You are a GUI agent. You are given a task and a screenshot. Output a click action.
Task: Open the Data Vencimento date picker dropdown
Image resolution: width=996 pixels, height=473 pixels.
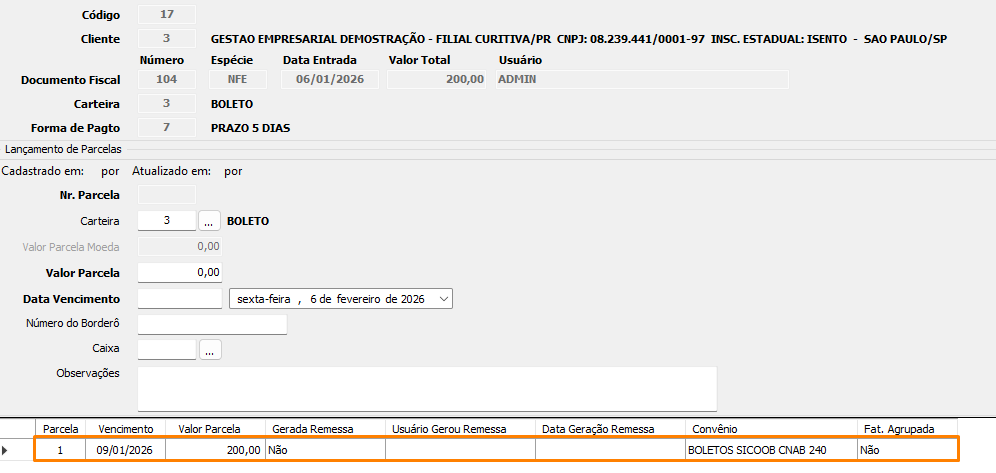pyautogui.click(x=444, y=298)
